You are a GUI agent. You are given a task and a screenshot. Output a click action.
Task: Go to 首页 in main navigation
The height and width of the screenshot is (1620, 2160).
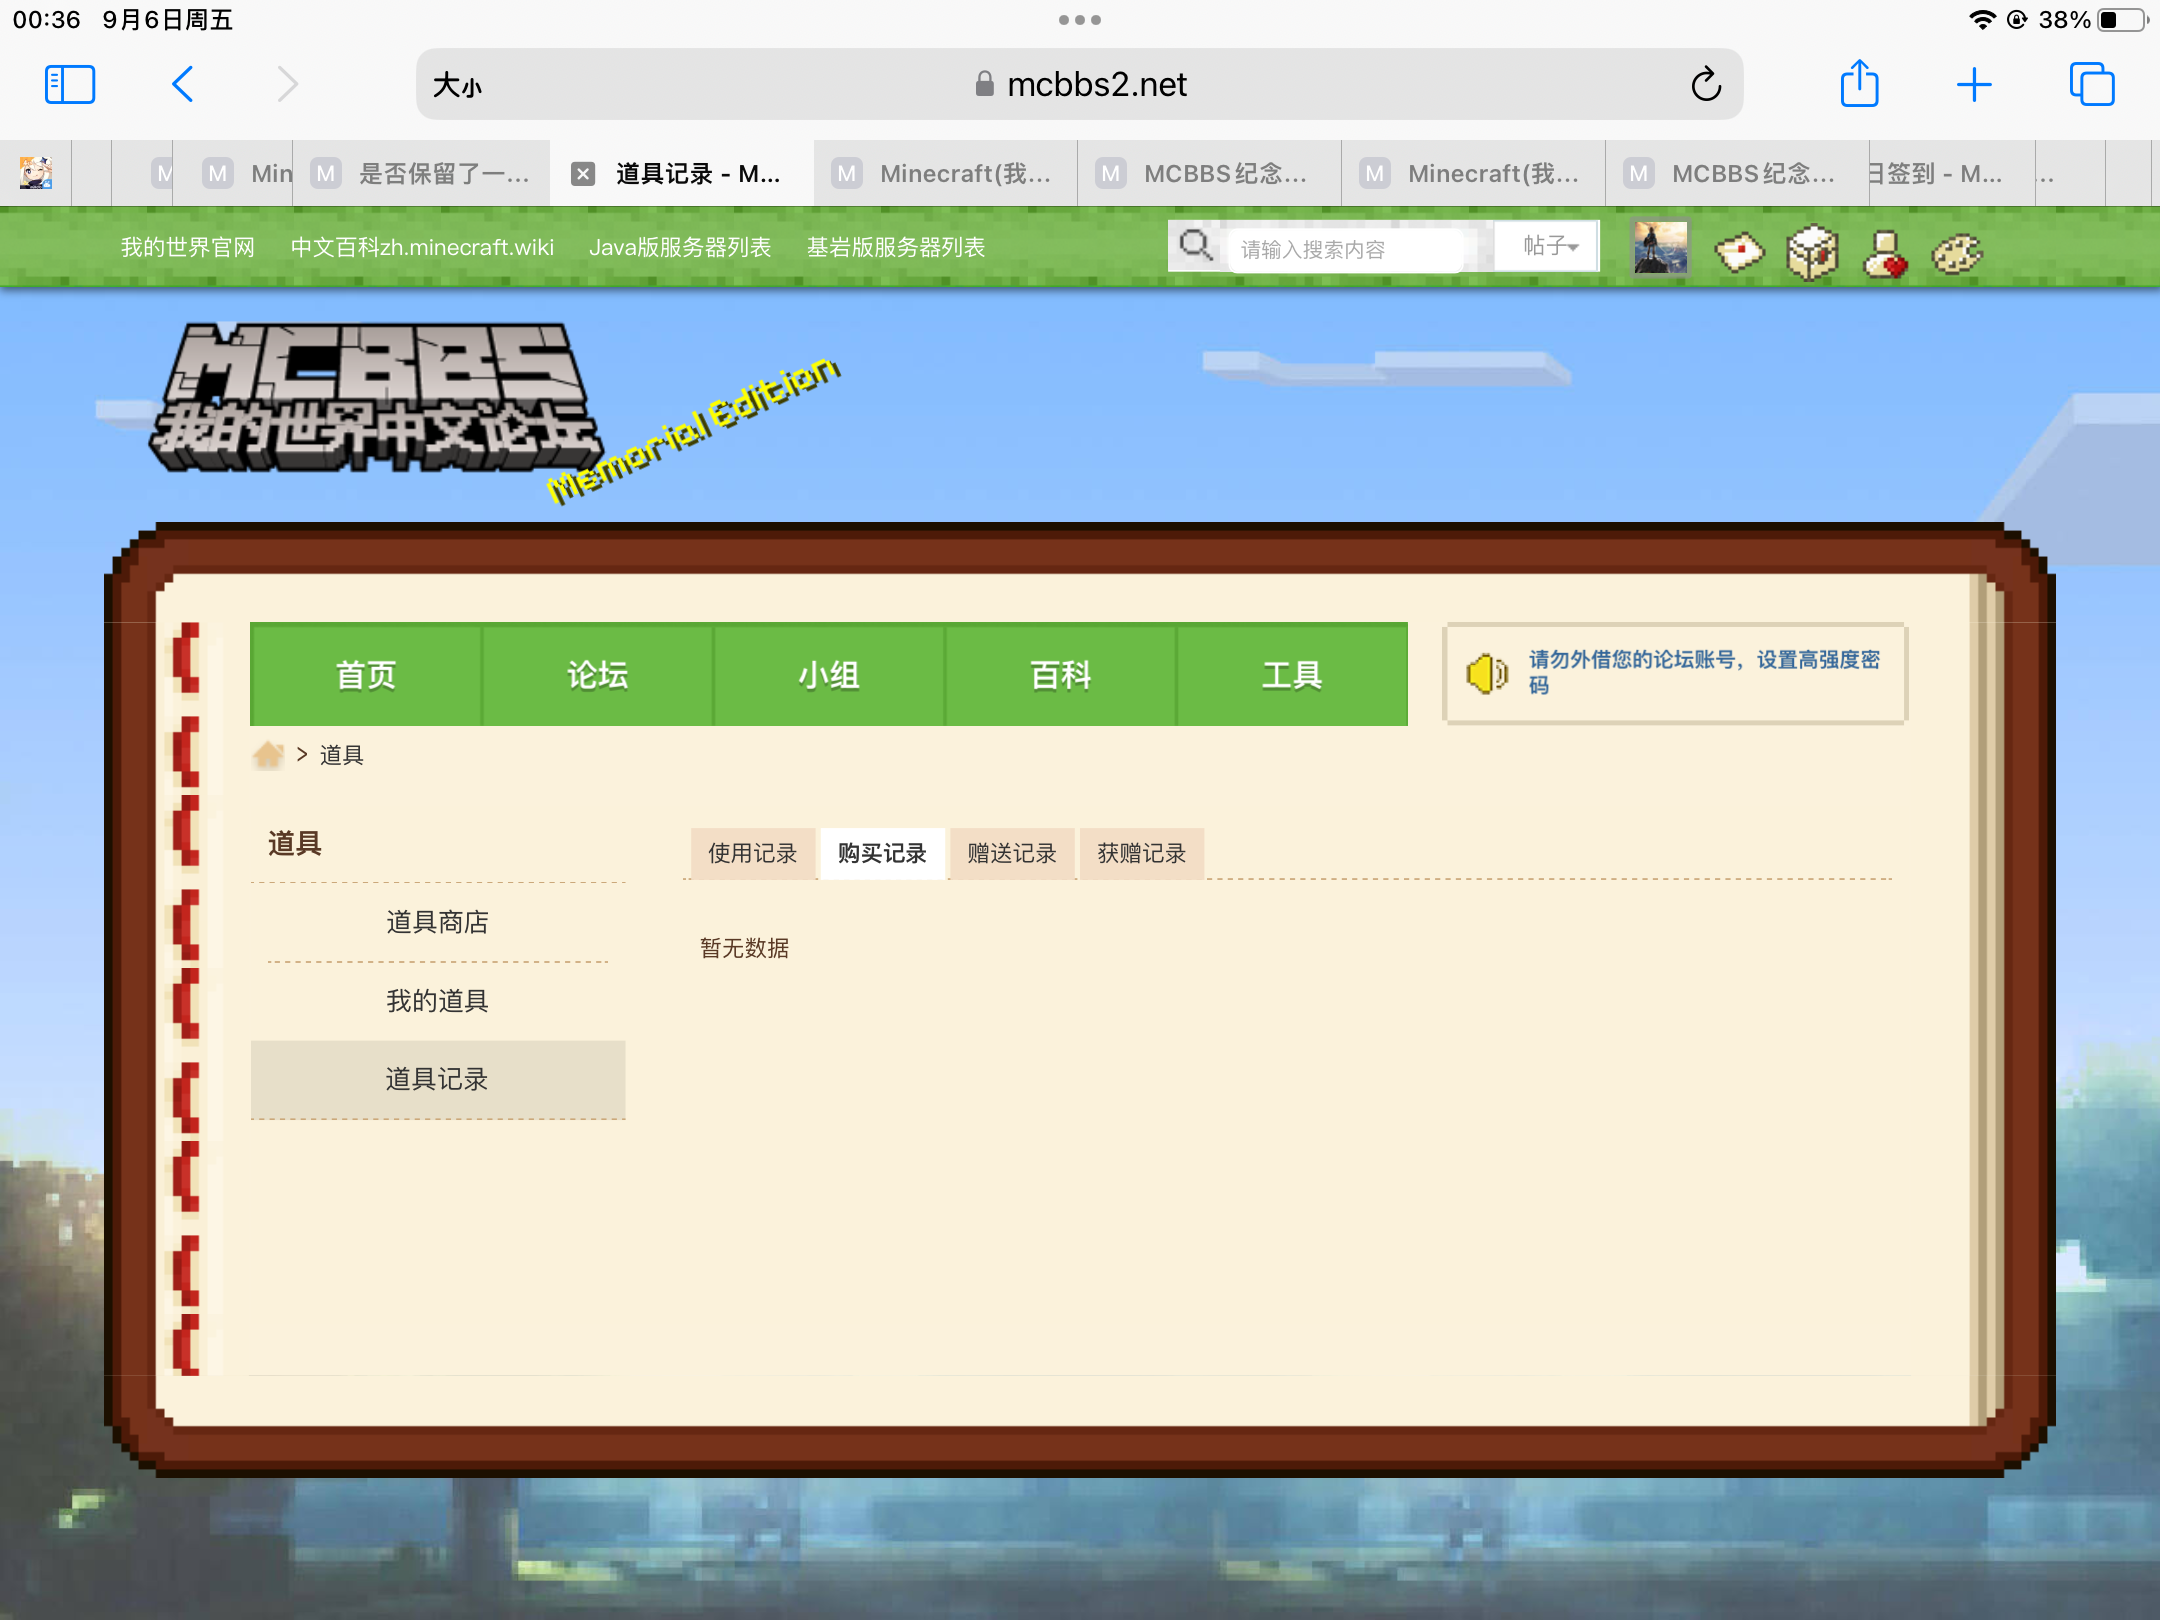tap(366, 675)
